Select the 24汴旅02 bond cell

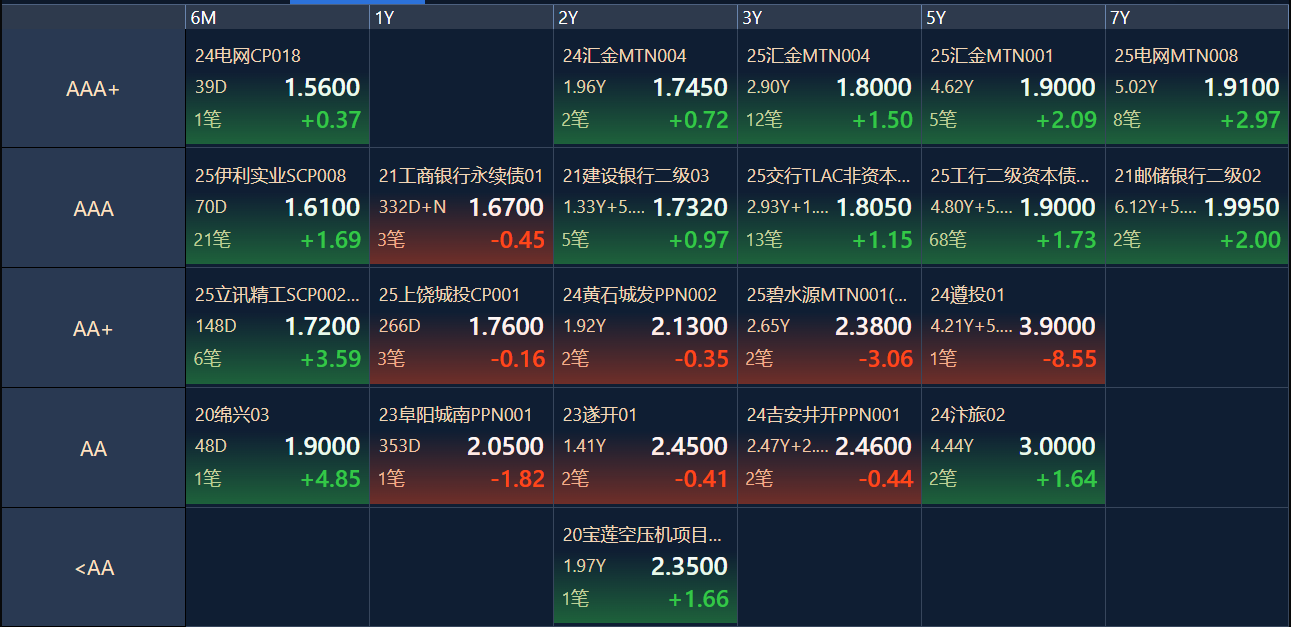click(x=1013, y=446)
